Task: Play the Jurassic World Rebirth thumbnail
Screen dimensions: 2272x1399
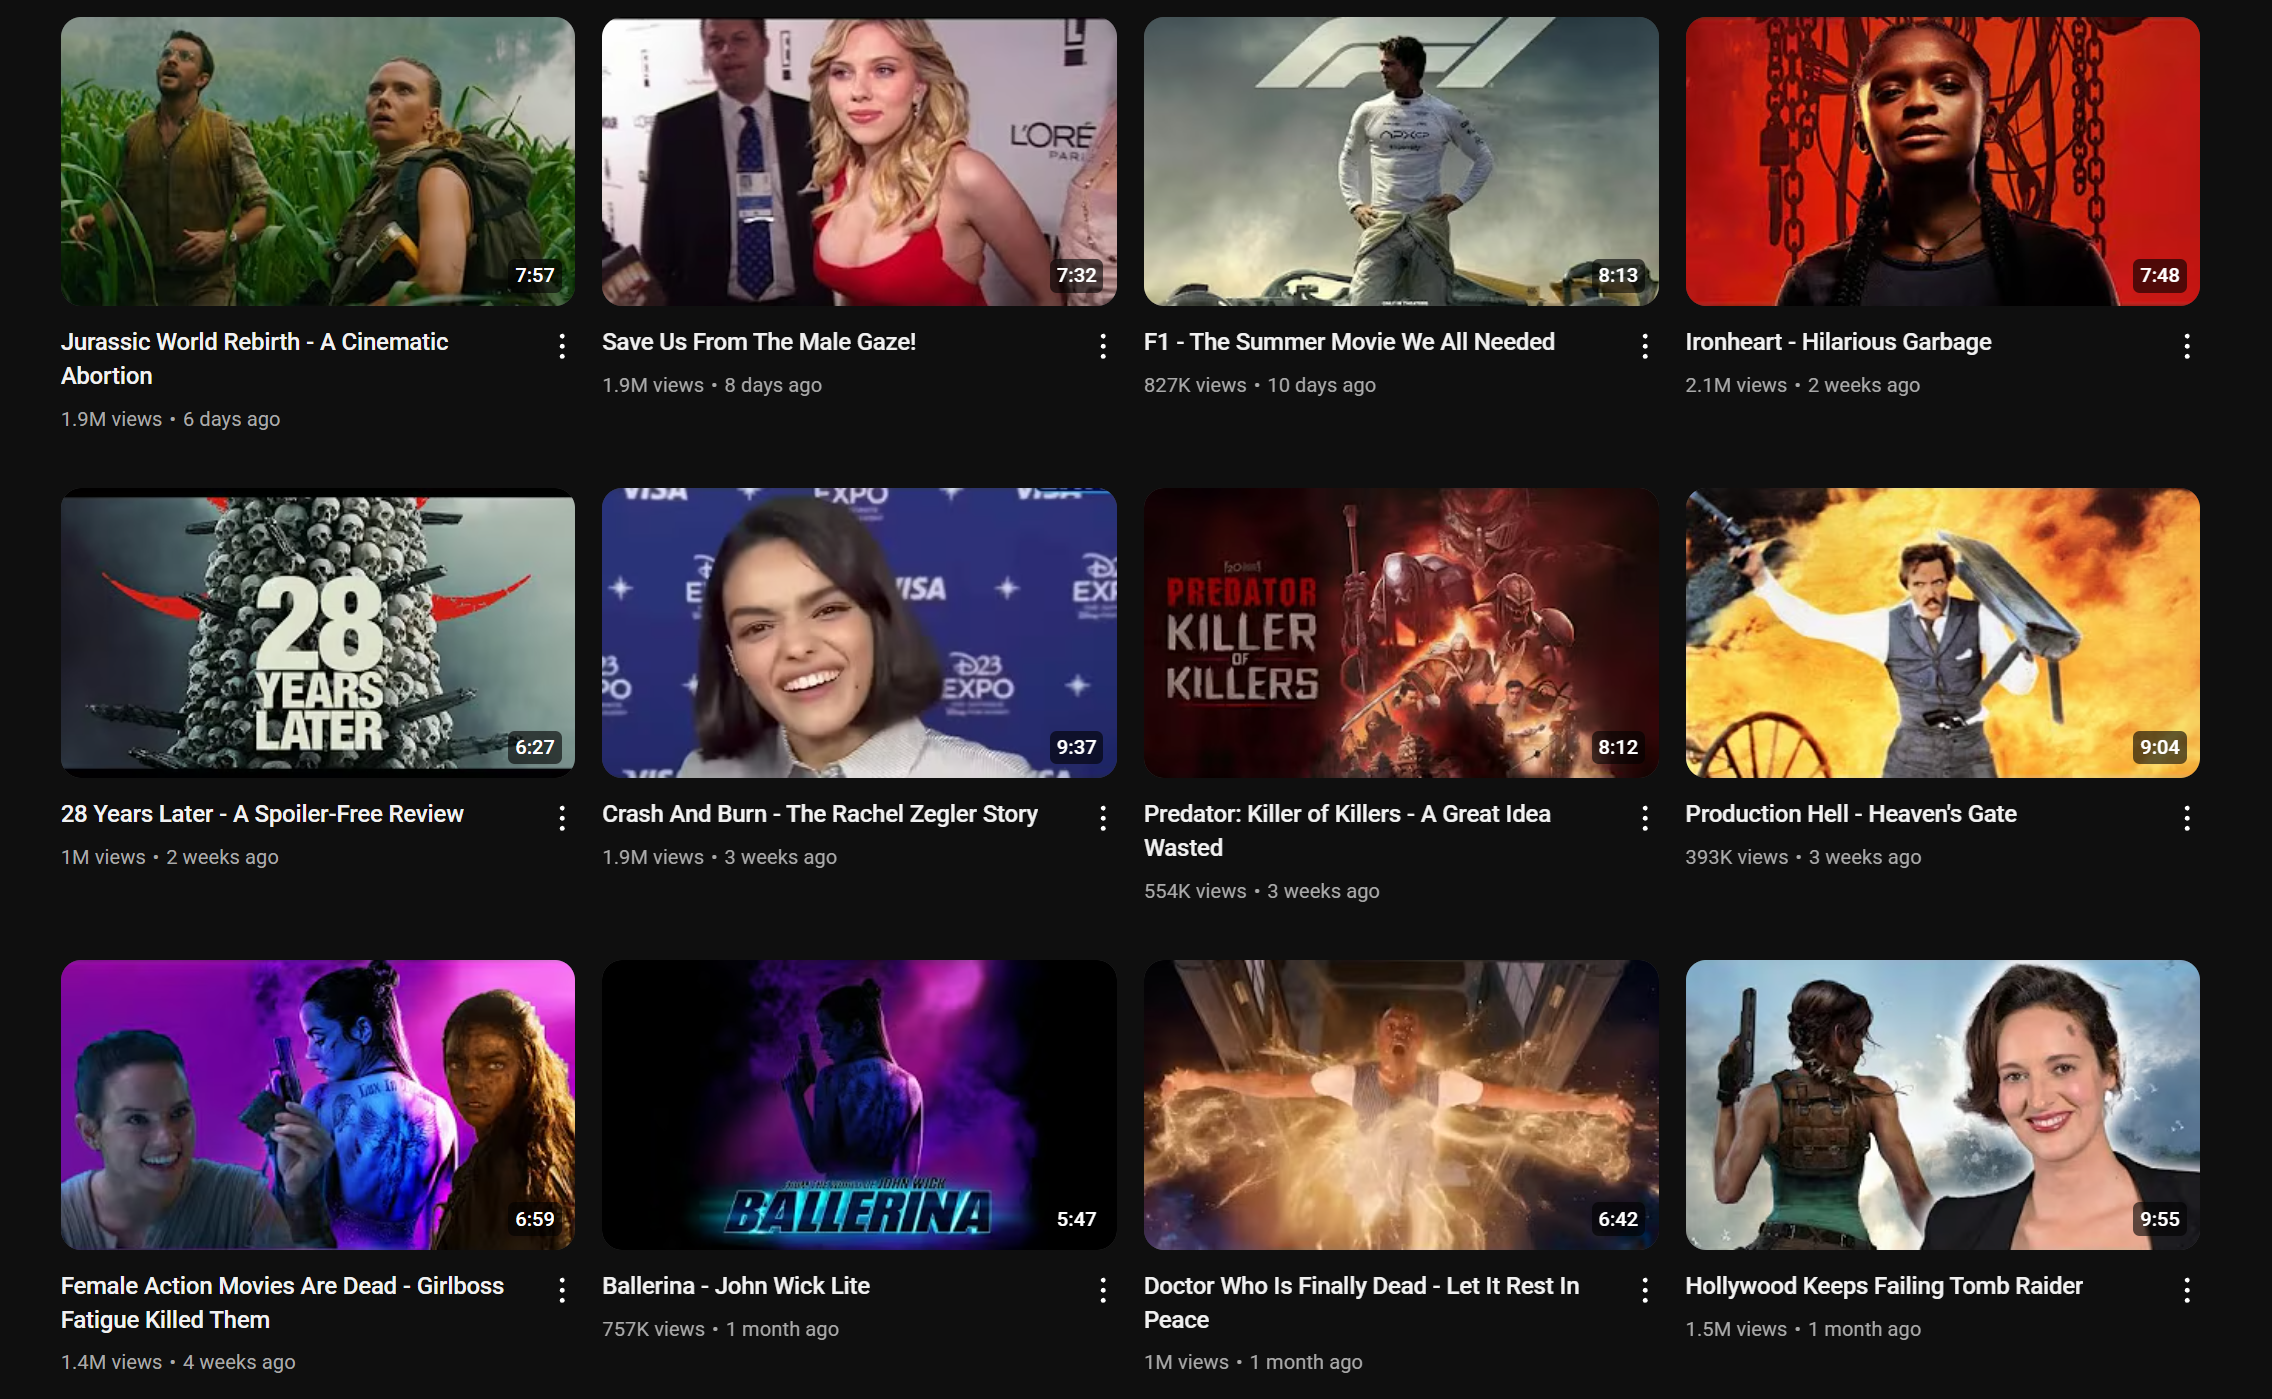Action: pos(318,161)
